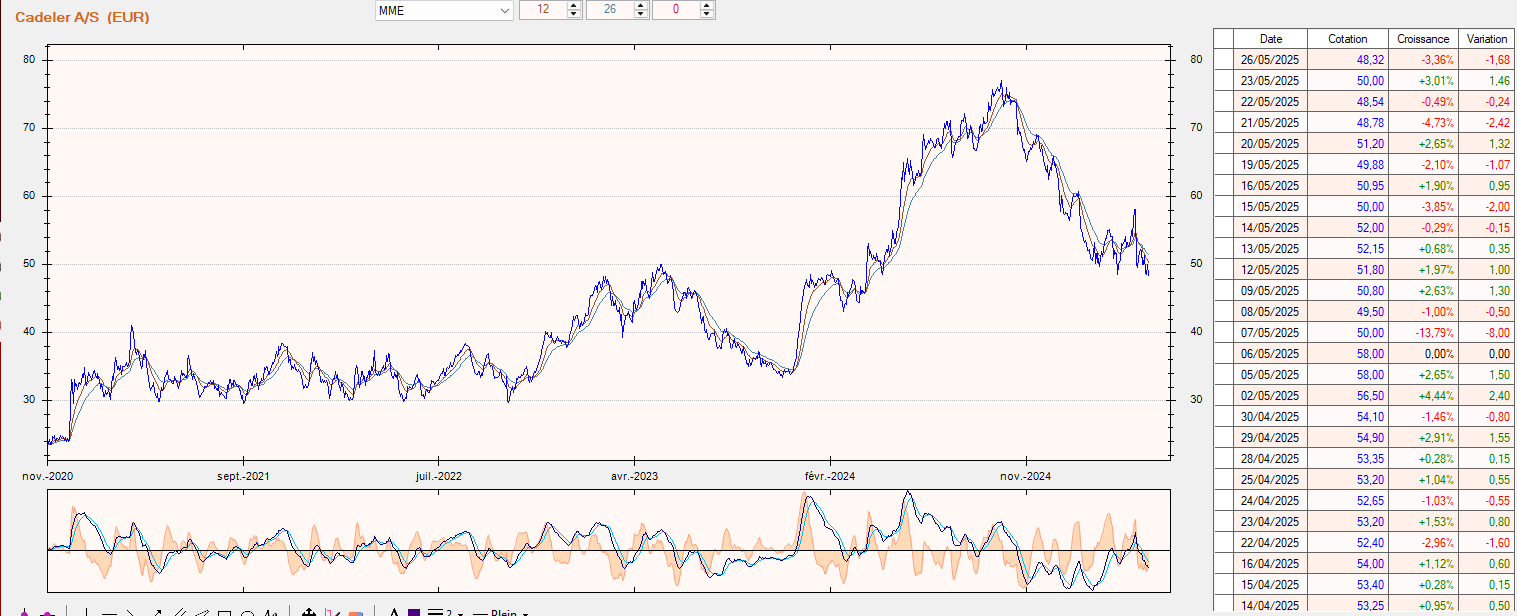Image resolution: width=1517 pixels, height=616 pixels.
Task: Click the Date column header
Action: 1270,39
